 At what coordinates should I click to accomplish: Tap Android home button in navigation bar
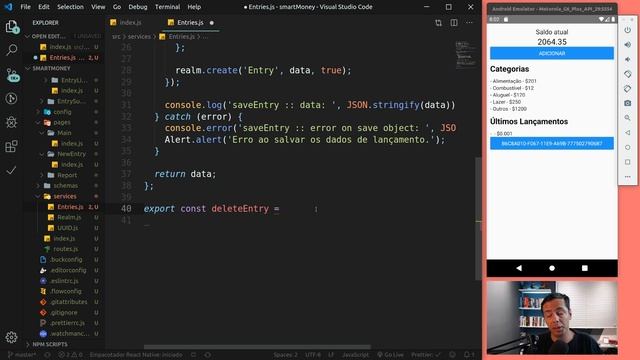[x=552, y=268]
